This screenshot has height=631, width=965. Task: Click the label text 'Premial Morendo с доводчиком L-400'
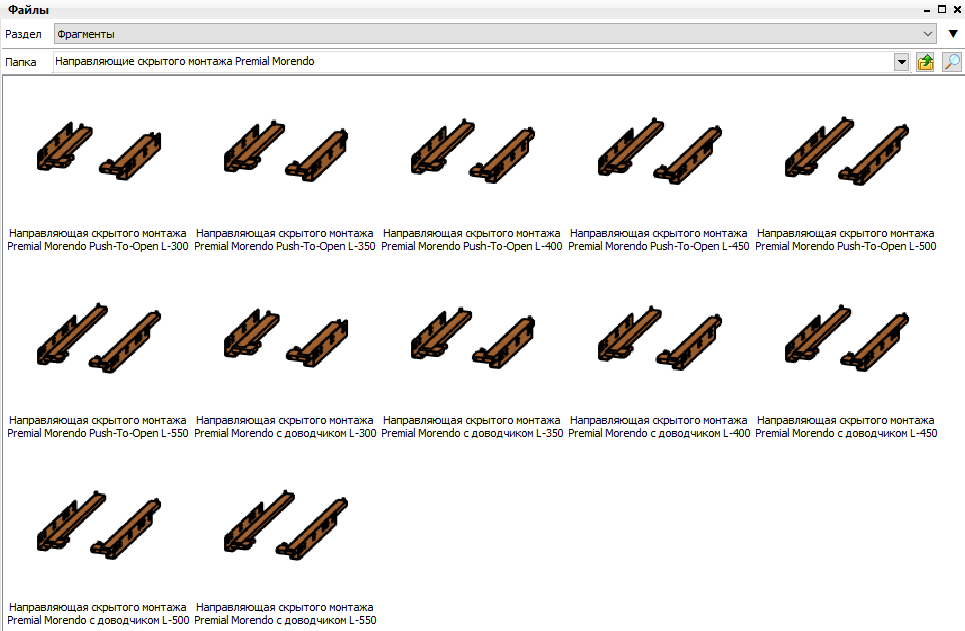pyautogui.click(x=659, y=433)
